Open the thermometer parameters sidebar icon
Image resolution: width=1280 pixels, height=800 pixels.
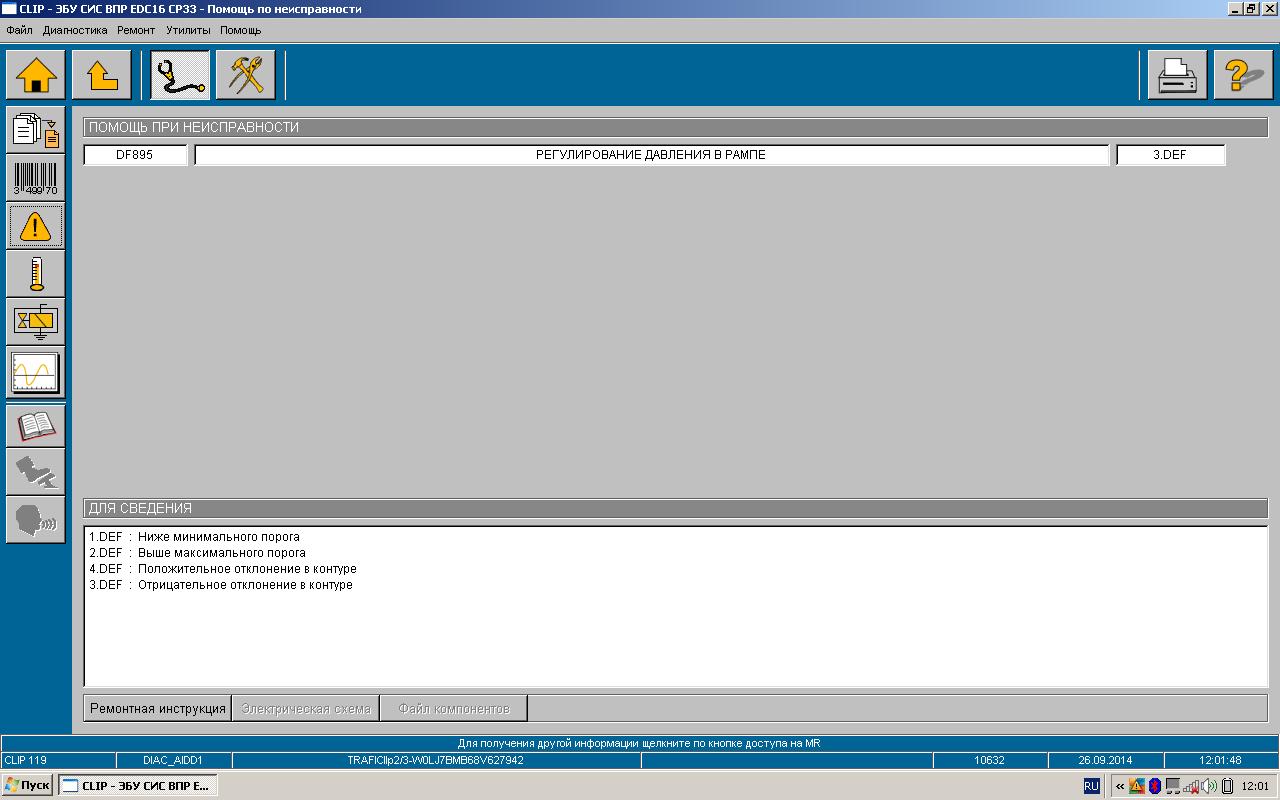tap(36, 274)
